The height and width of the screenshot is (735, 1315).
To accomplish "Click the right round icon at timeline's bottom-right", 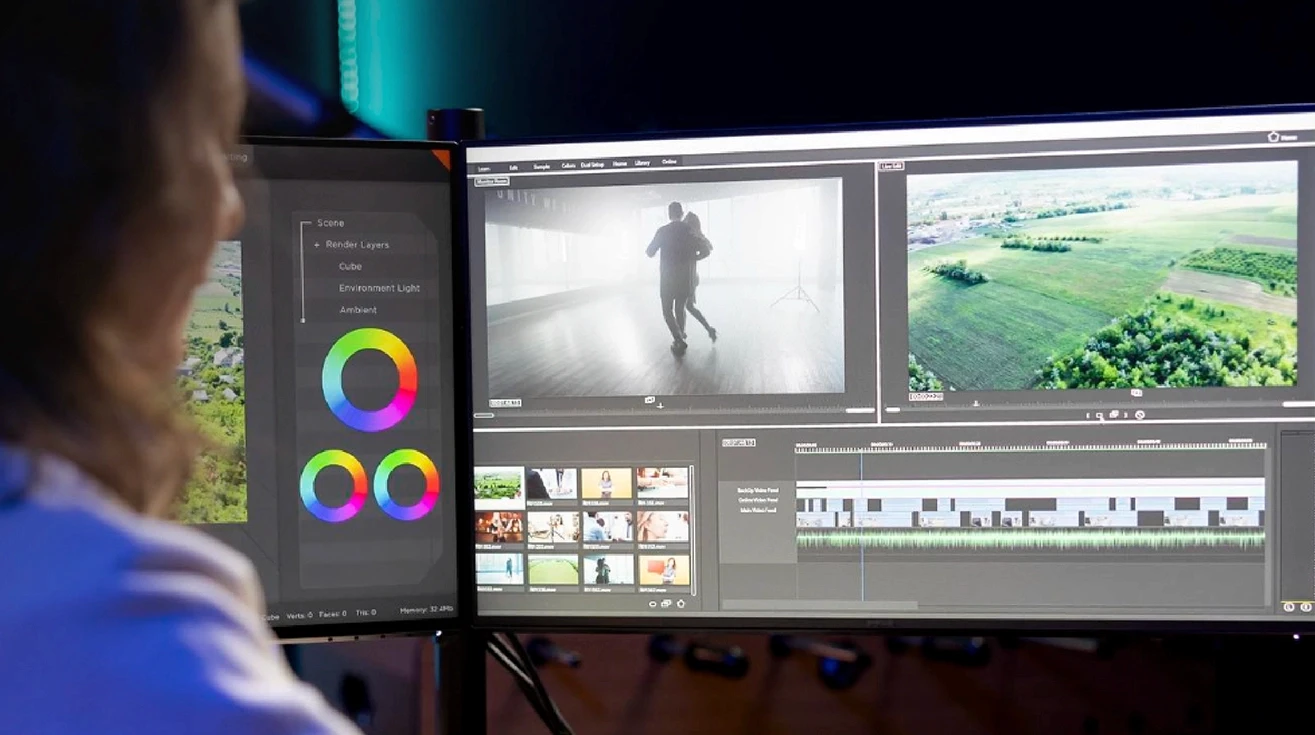I will (x=1305, y=606).
